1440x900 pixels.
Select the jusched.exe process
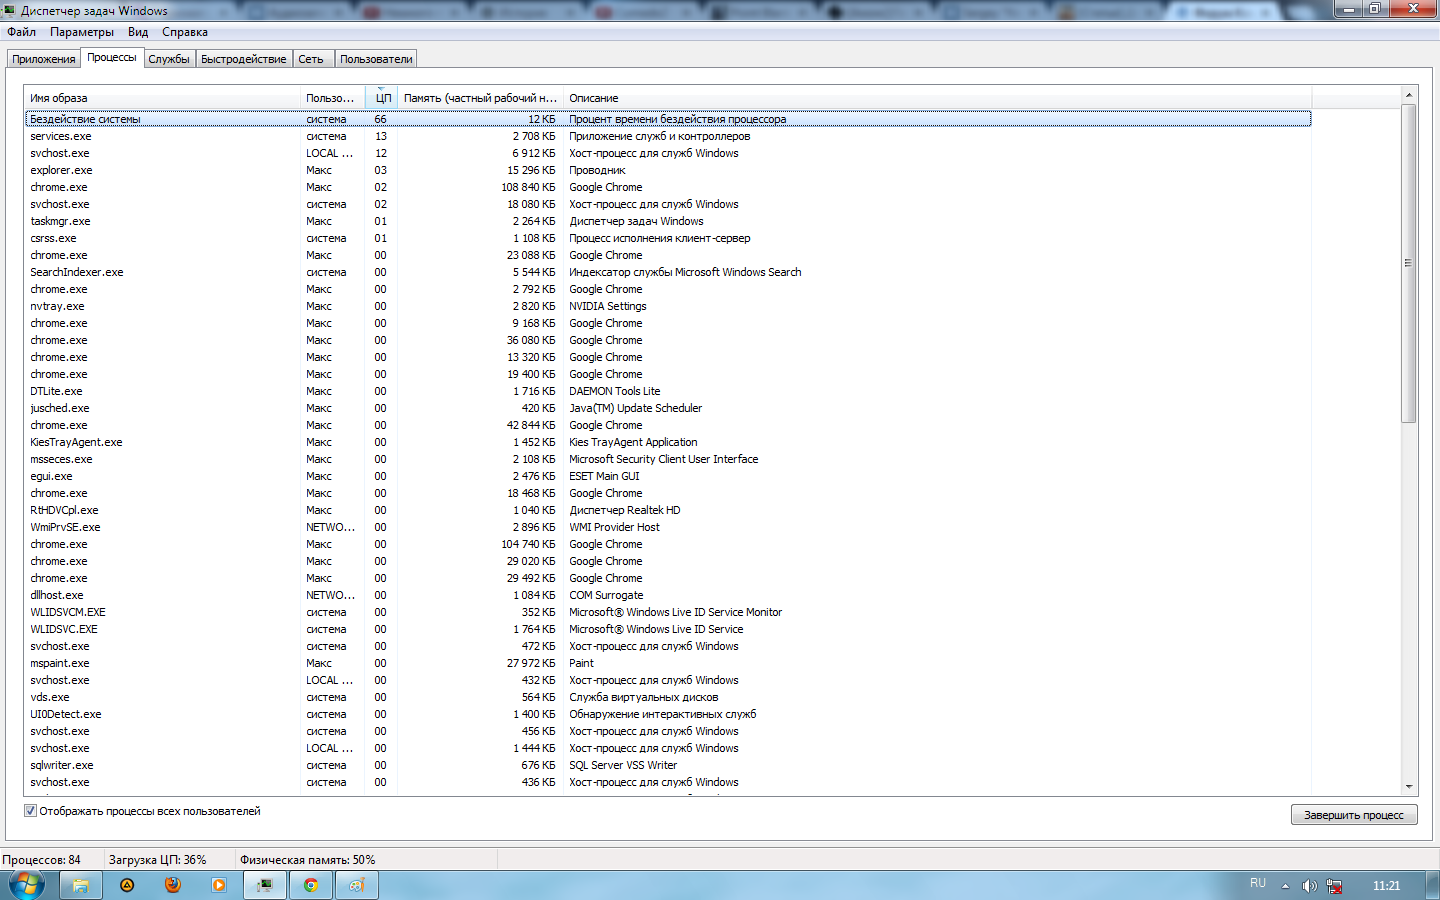pyautogui.click(x=668, y=408)
